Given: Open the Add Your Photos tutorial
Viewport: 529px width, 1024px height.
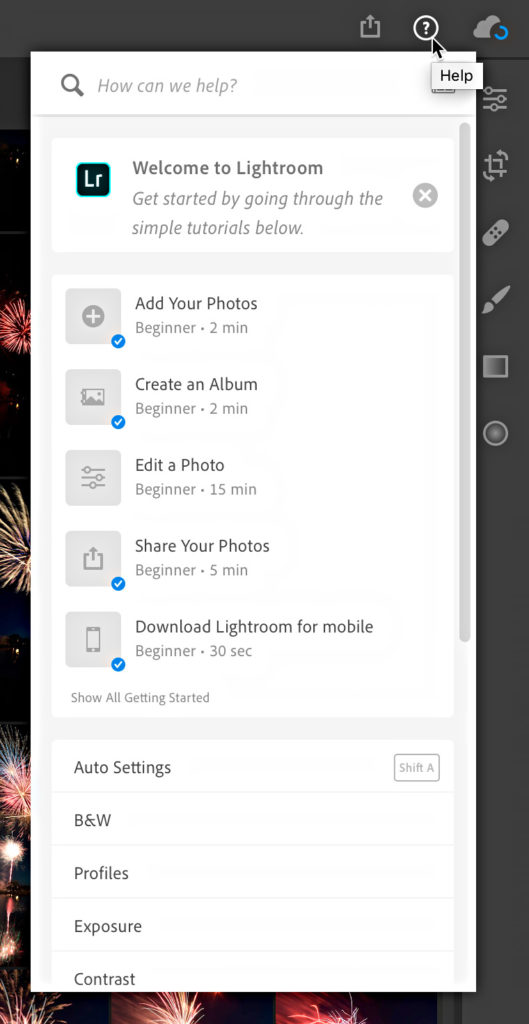Looking at the screenshot, I should point(252,316).
